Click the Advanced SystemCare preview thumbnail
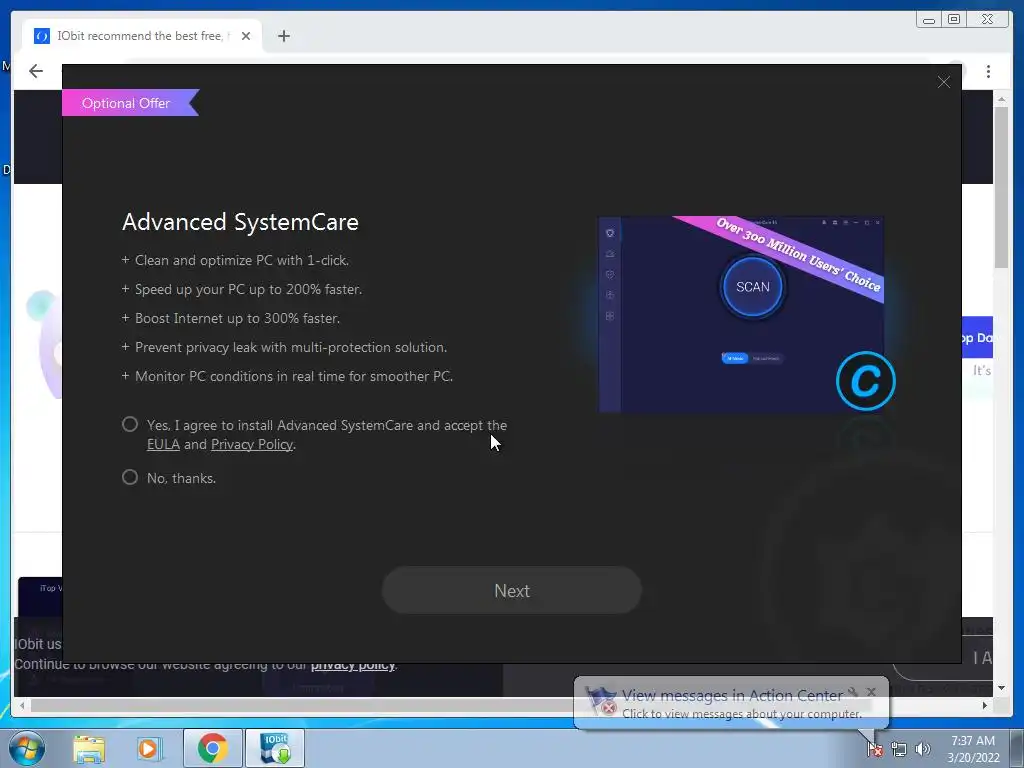 coord(741,314)
